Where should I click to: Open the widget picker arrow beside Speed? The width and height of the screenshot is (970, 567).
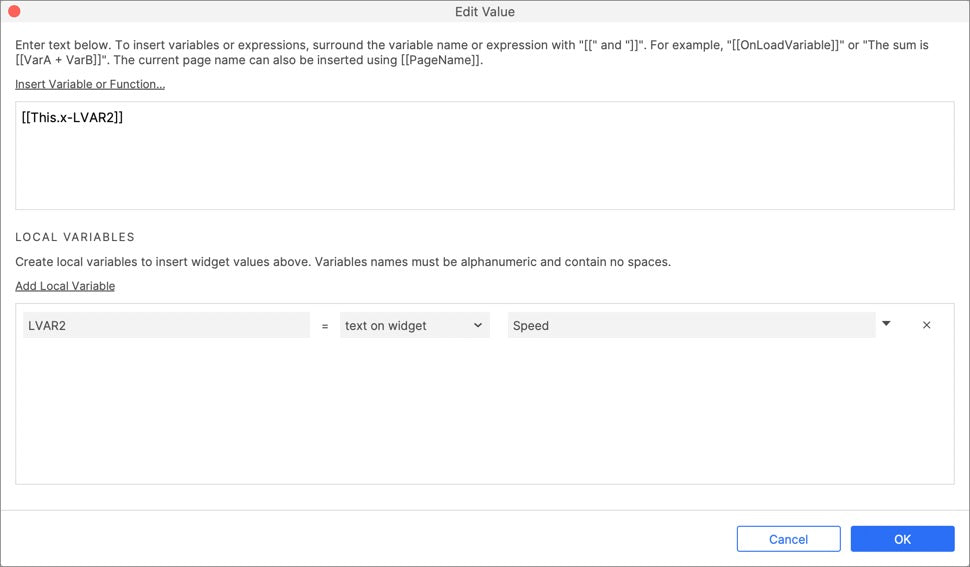[x=886, y=324]
